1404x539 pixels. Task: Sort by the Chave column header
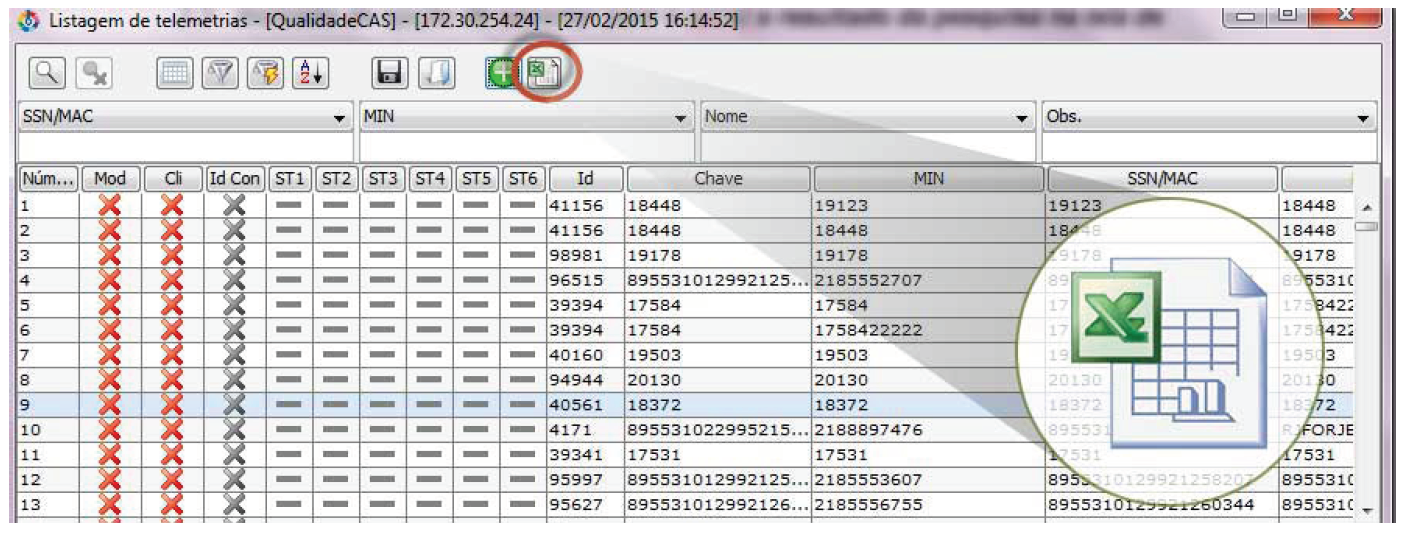pos(718,179)
